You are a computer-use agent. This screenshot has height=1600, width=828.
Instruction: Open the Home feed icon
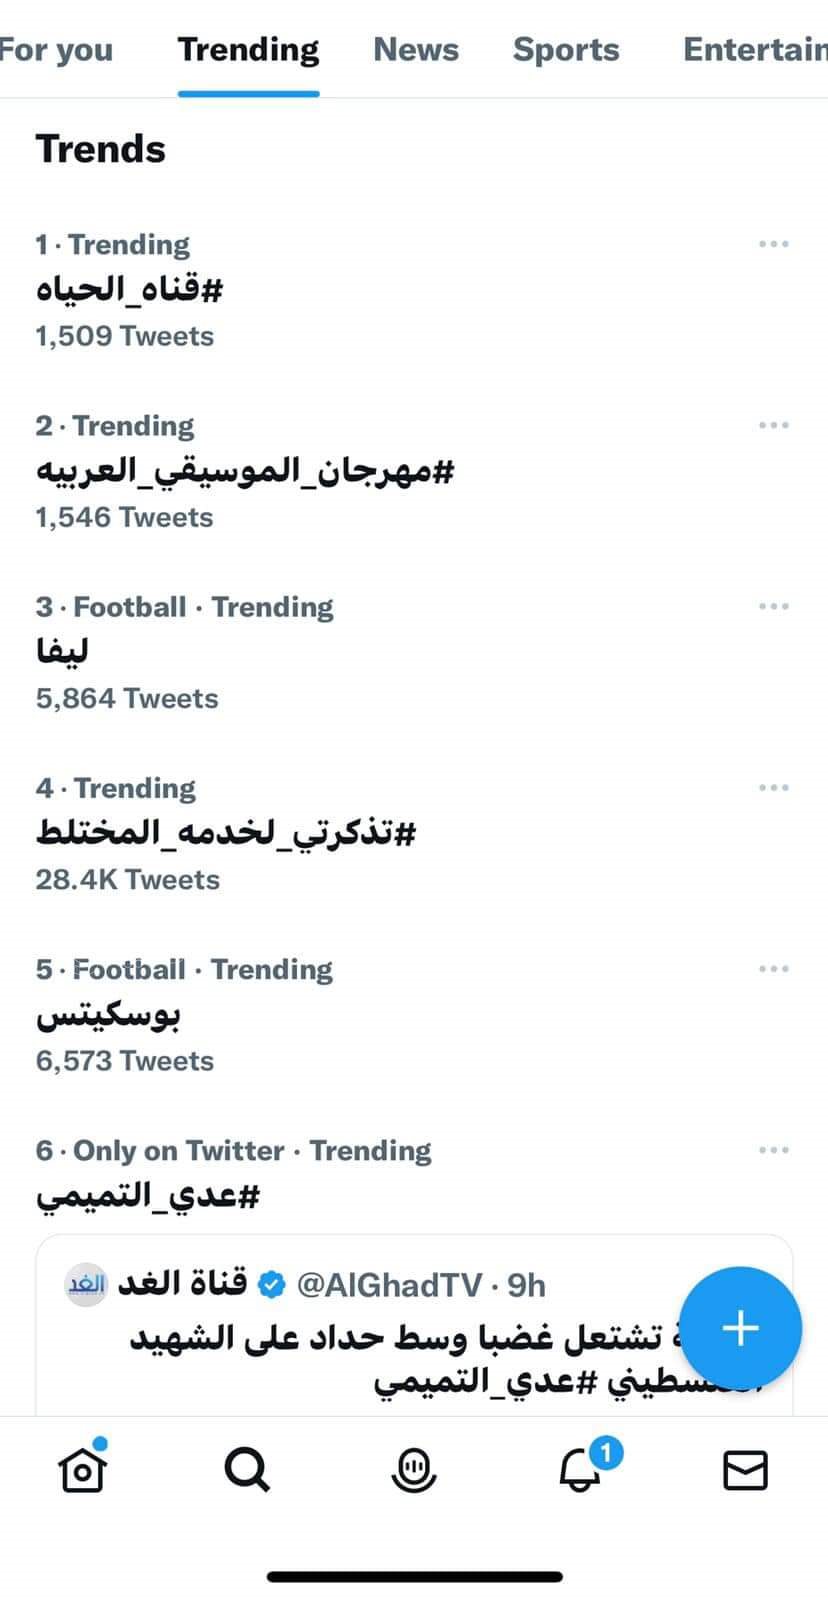[x=83, y=1470]
